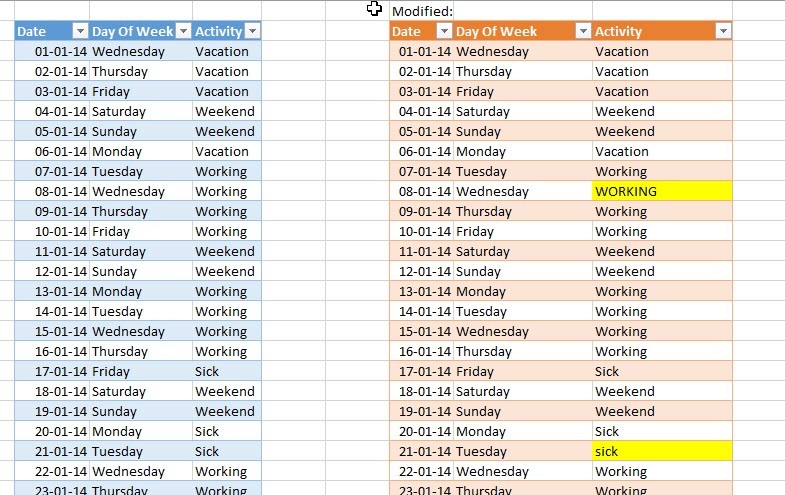This screenshot has width=785, height=495.
Task: Click the Activity header text in orange table
Action: (x=620, y=31)
